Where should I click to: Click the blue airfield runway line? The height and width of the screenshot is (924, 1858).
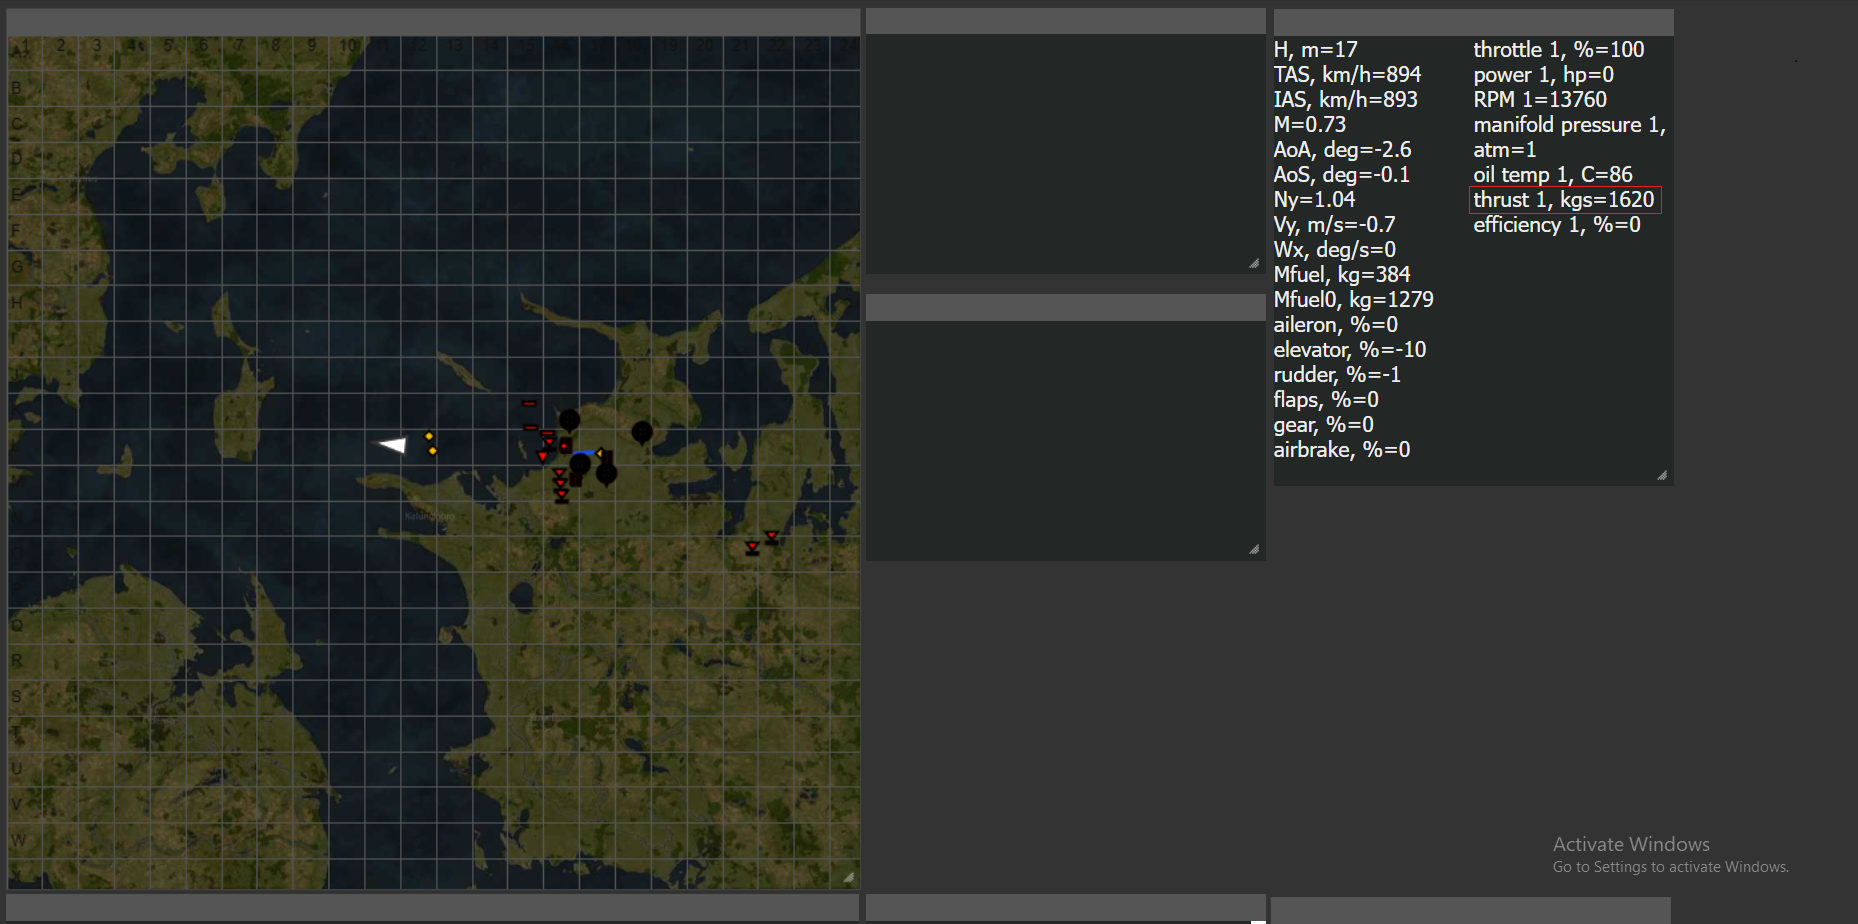583,455
